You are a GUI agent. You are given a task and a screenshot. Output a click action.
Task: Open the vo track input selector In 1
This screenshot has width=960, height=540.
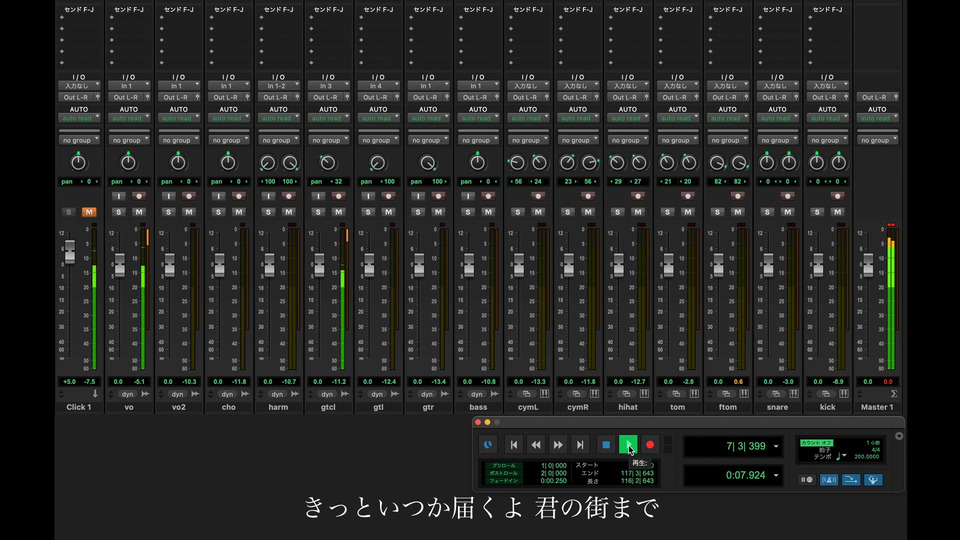coord(128,87)
